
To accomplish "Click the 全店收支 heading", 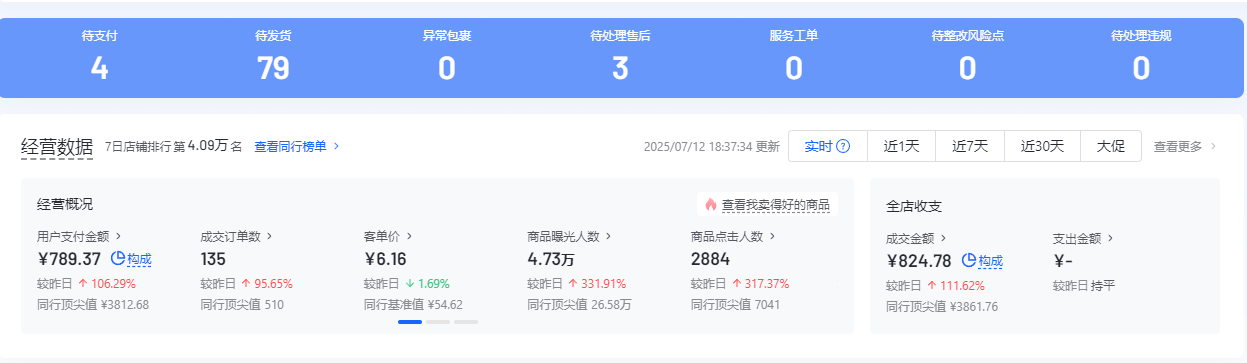I will 914,206.
